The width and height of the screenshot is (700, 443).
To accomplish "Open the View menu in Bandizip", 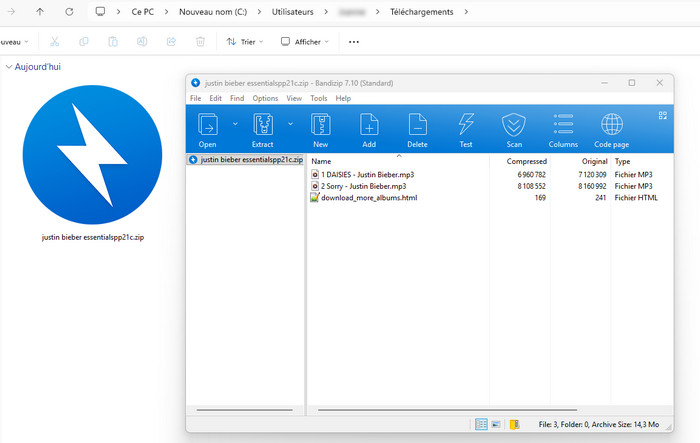I will [294, 98].
